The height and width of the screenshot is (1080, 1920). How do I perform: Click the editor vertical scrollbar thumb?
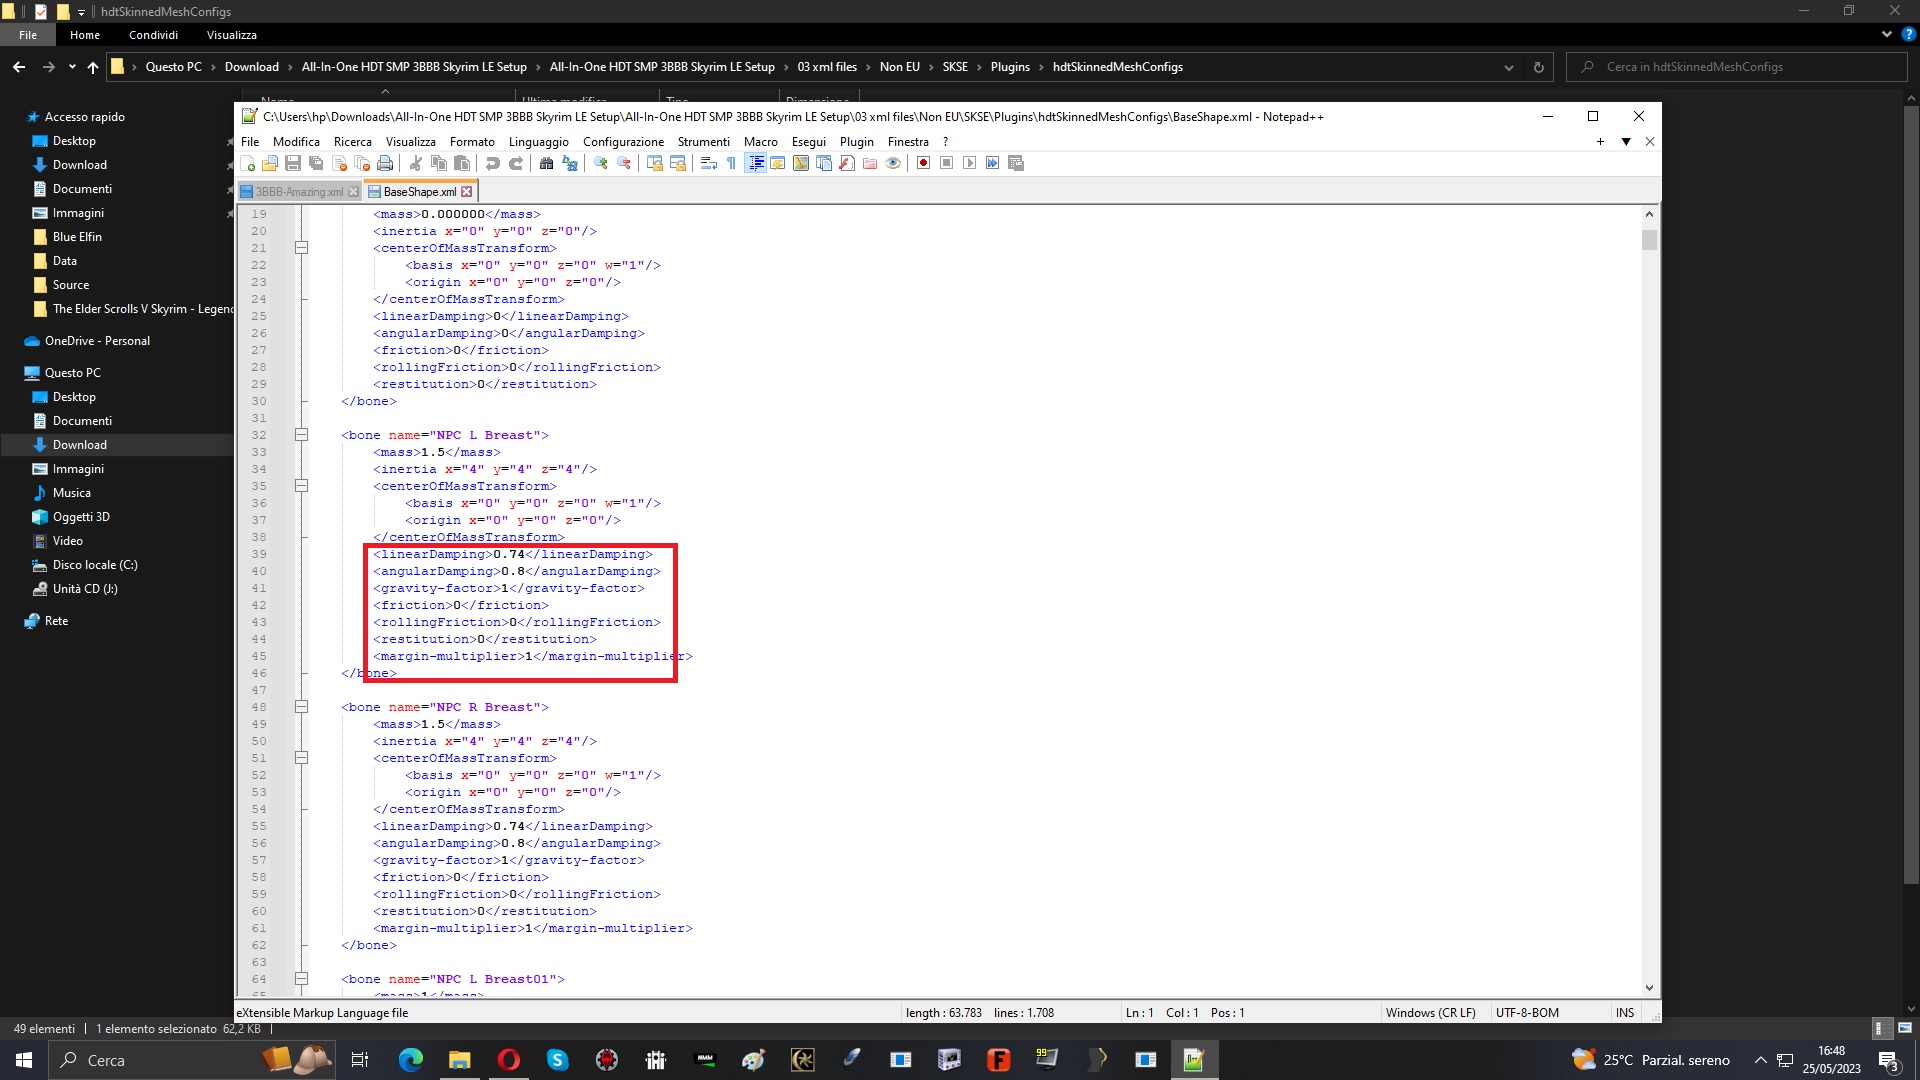[1649, 240]
